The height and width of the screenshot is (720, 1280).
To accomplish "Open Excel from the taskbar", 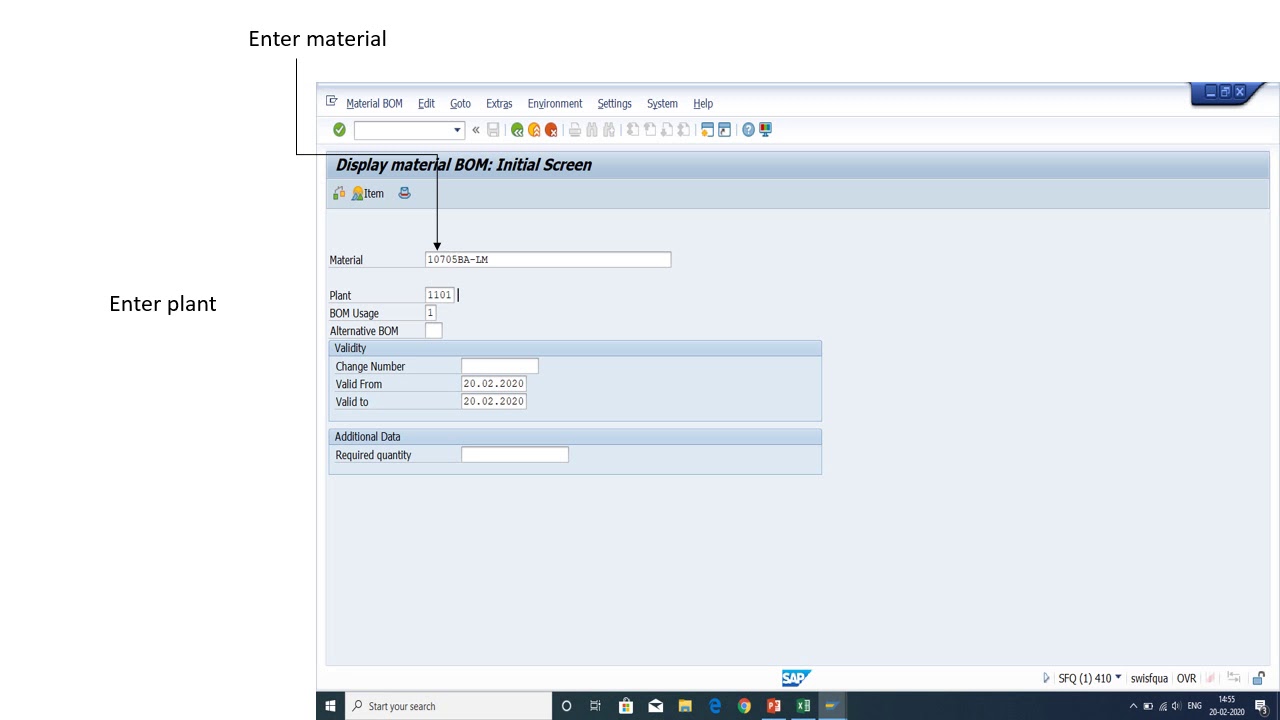I will tap(803, 706).
